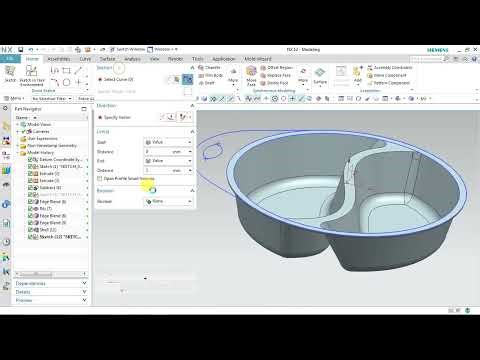Open the resource bar settings gear
This screenshot has width=480, height=360.
tap(5, 109)
